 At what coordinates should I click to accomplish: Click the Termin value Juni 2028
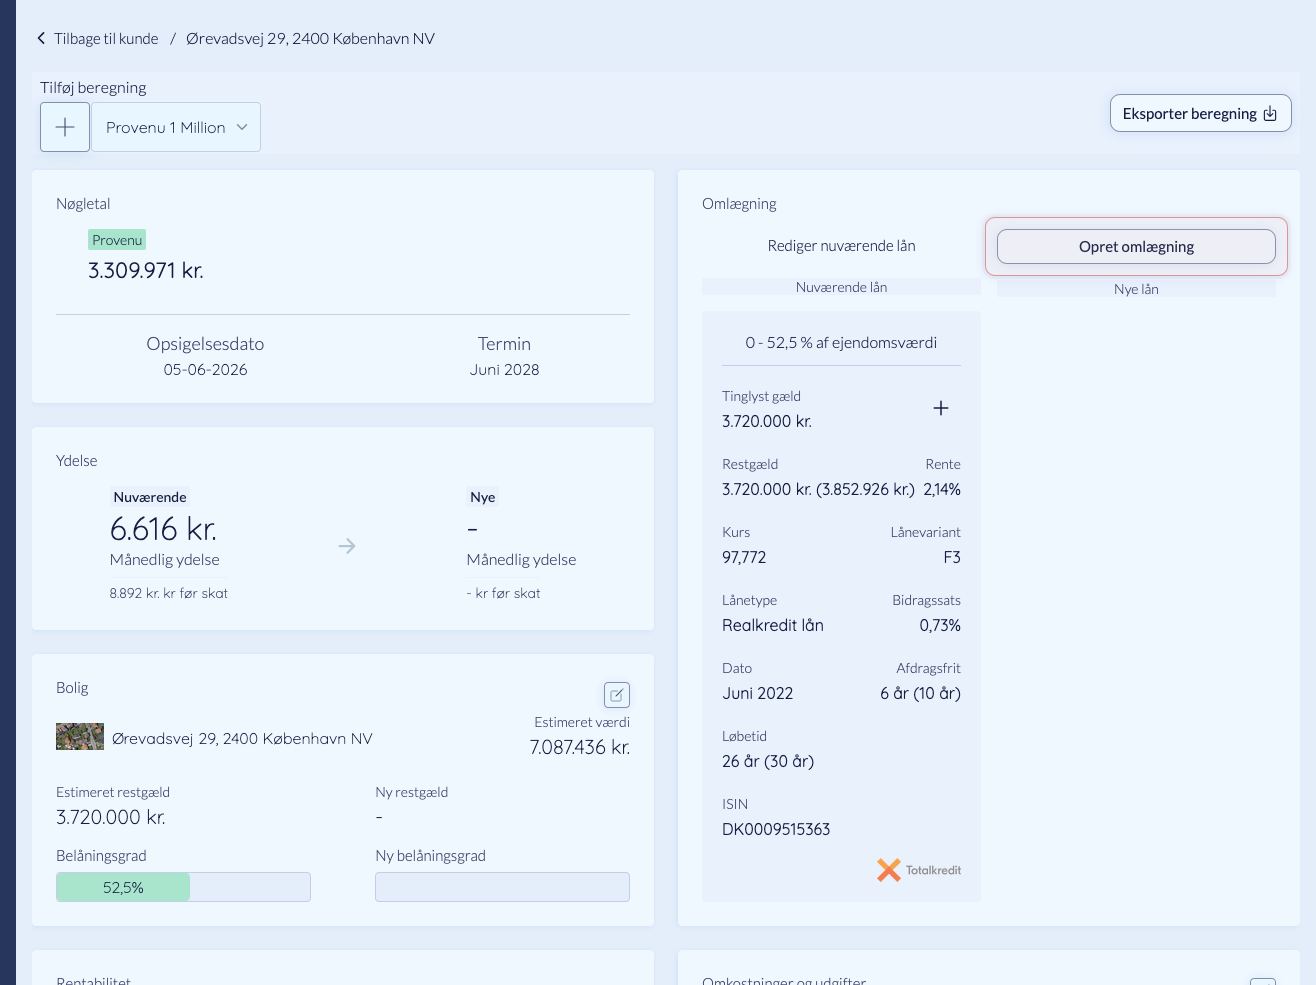point(504,370)
